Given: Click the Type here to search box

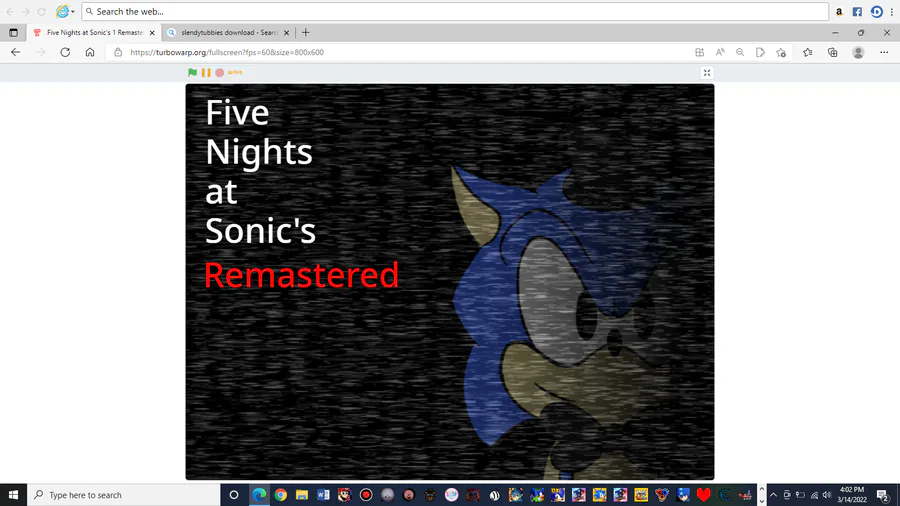Looking at the screenshot, I should (x=123, y=495).
